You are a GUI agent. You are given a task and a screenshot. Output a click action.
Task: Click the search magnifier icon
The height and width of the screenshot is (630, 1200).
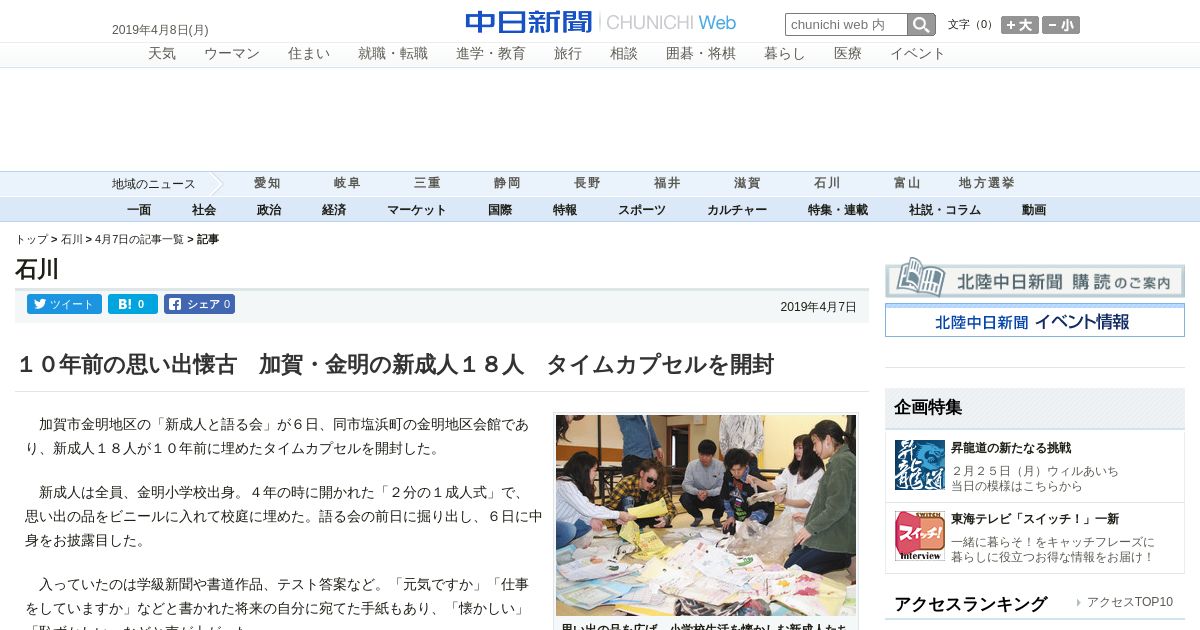point(921,25)
